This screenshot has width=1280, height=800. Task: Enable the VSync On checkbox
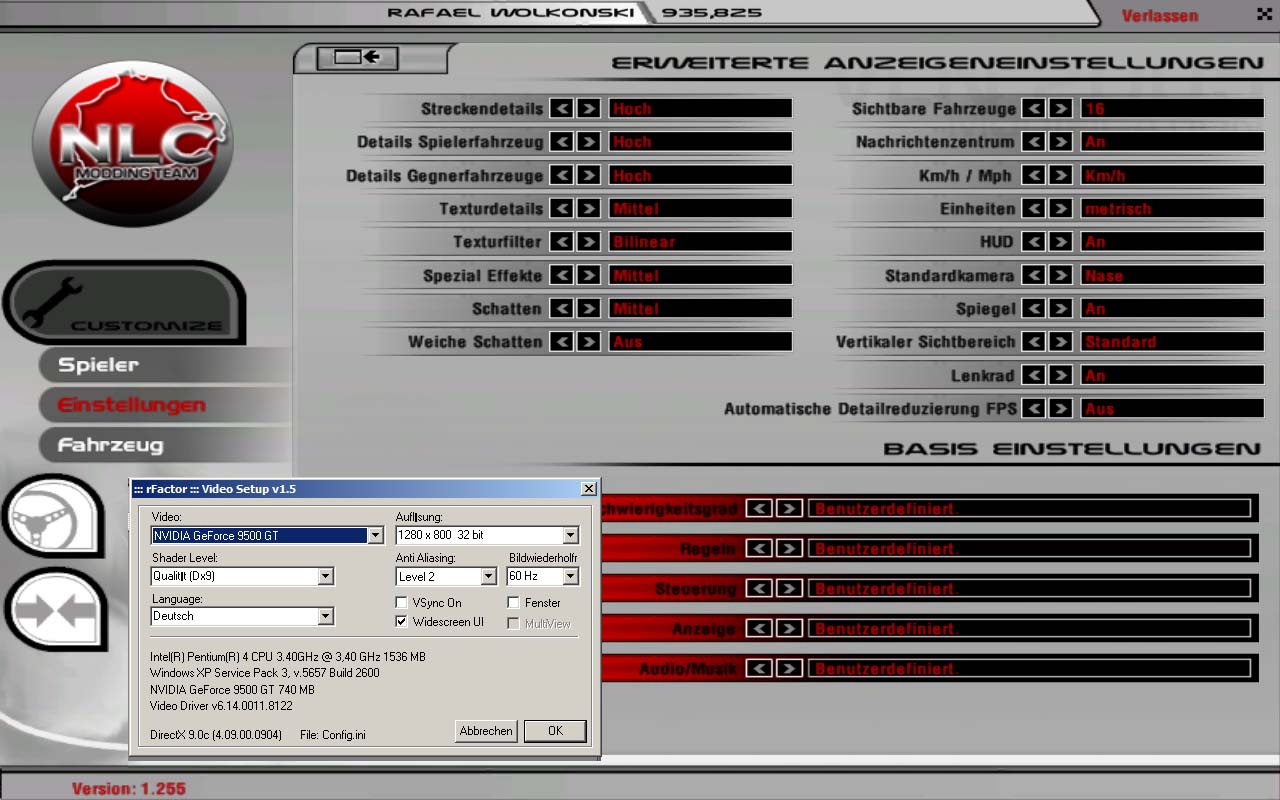[402, 603]
